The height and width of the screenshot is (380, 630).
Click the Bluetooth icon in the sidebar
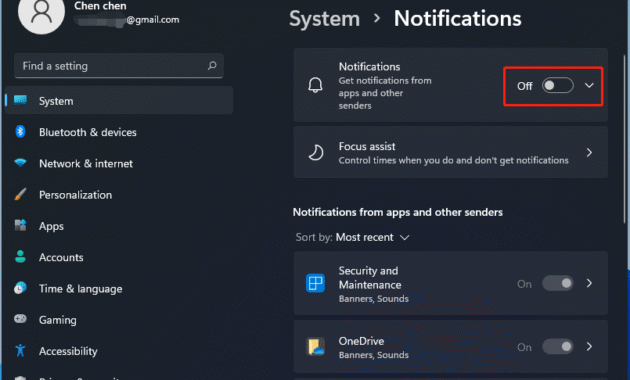(x=20, y=131)
